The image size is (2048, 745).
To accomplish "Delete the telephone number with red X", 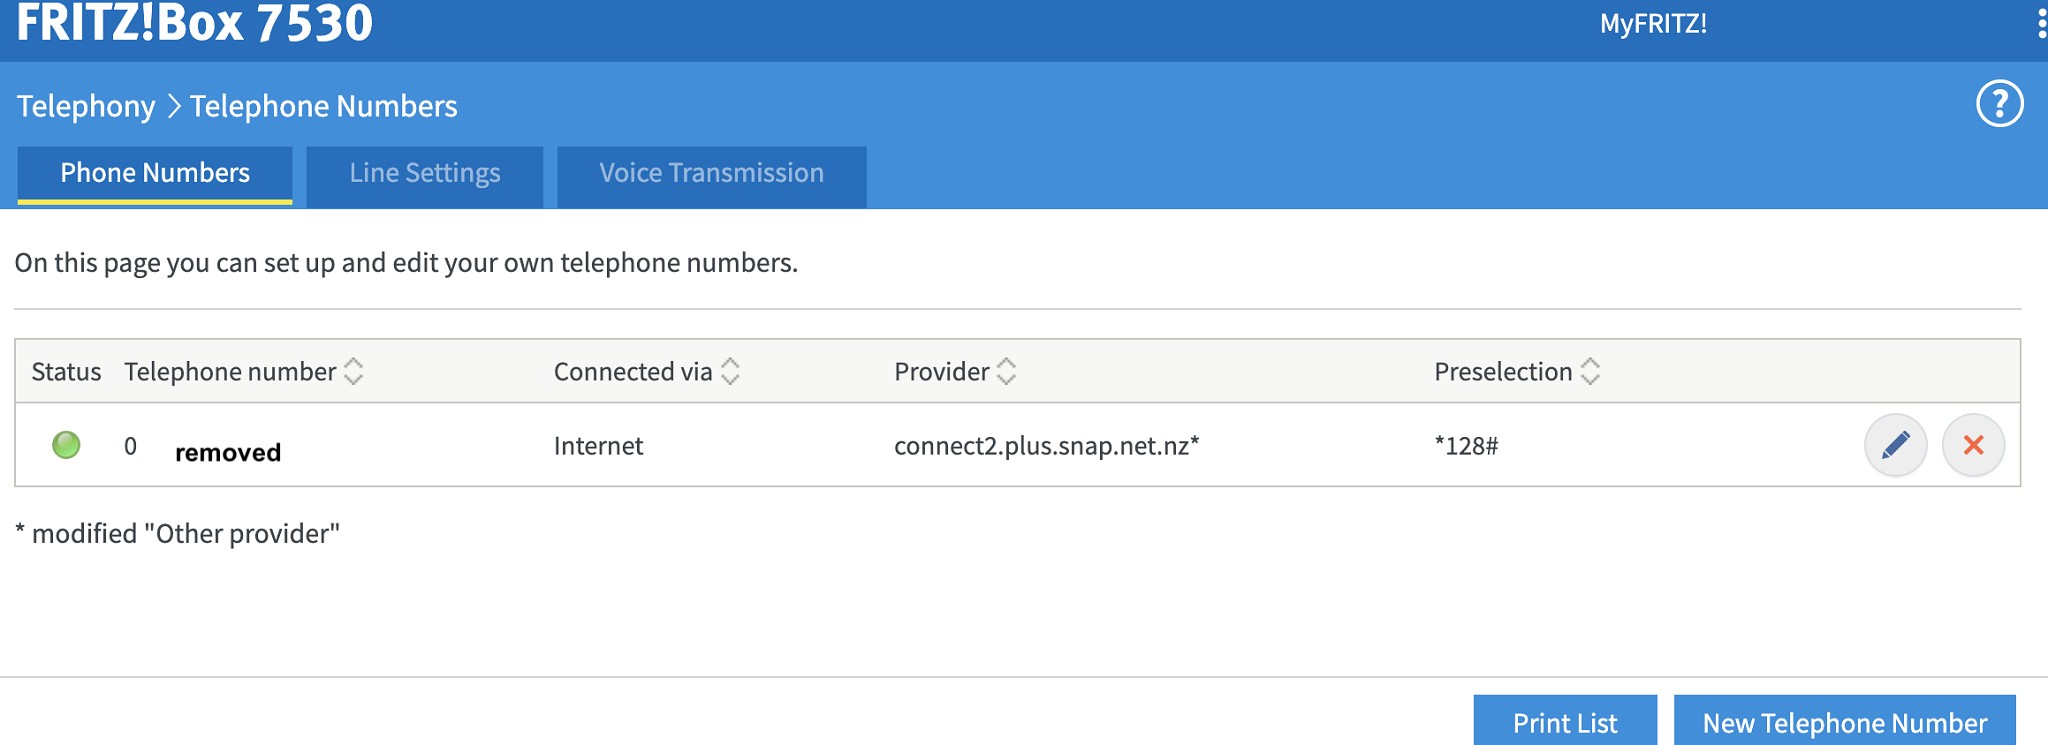I will (x=1973, y=445).
